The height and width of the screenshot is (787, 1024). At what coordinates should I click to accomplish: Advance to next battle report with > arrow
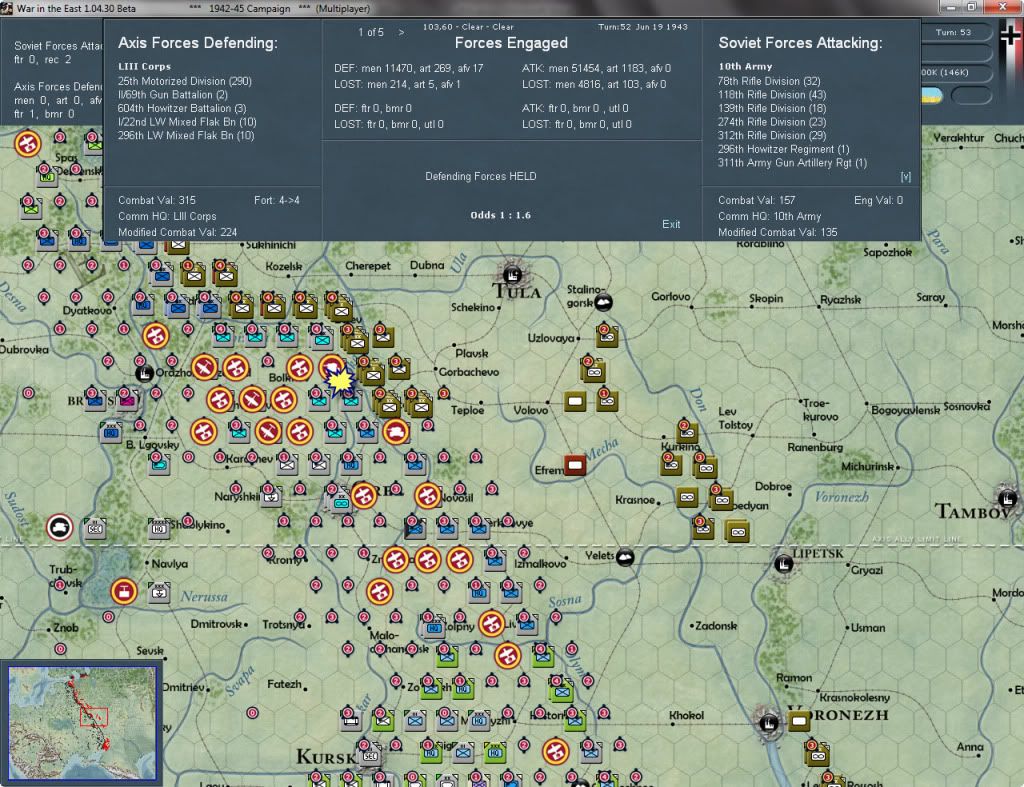tap(401, 32)
